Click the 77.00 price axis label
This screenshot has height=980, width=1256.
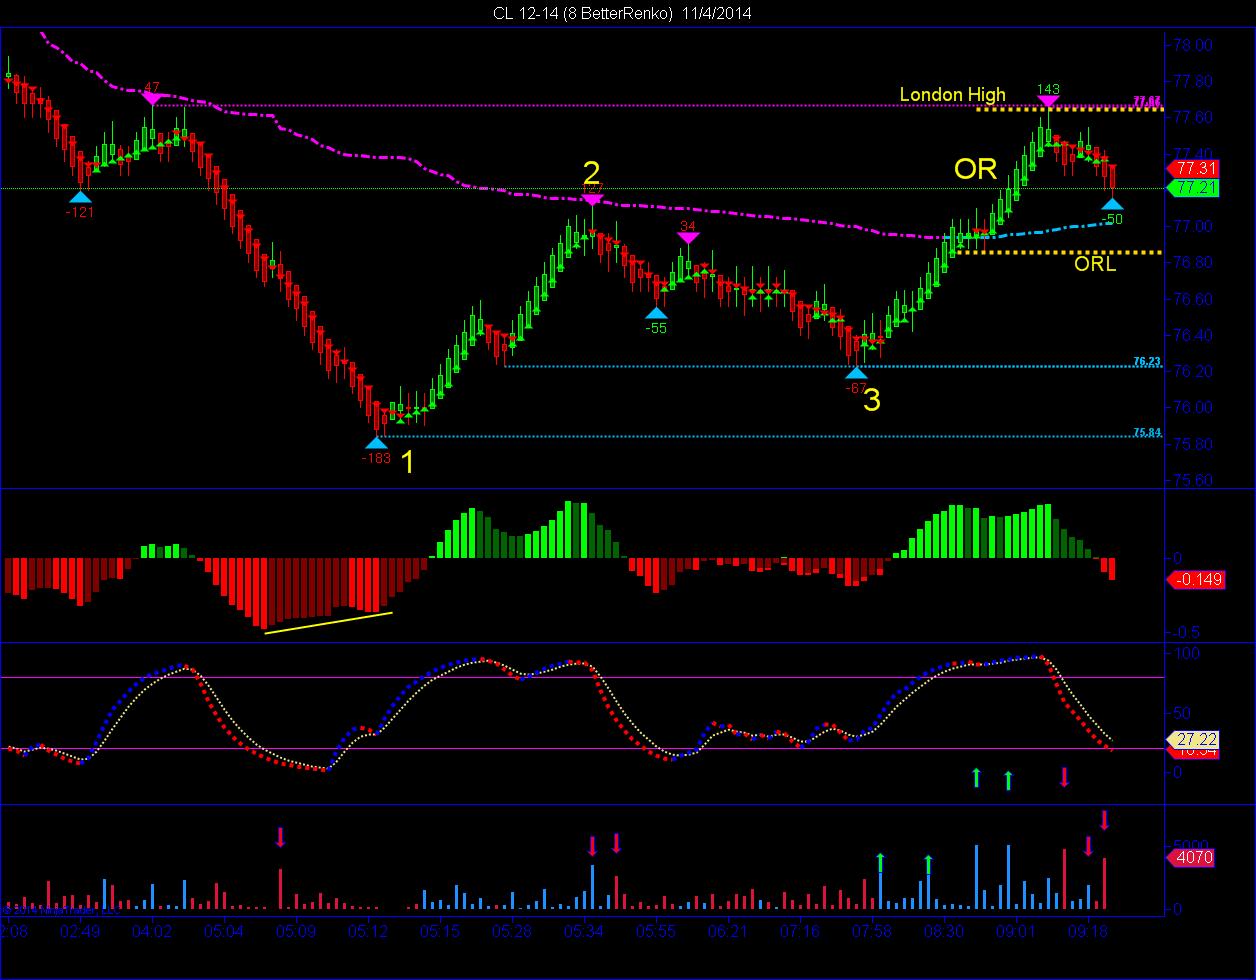coord(1195,227)
